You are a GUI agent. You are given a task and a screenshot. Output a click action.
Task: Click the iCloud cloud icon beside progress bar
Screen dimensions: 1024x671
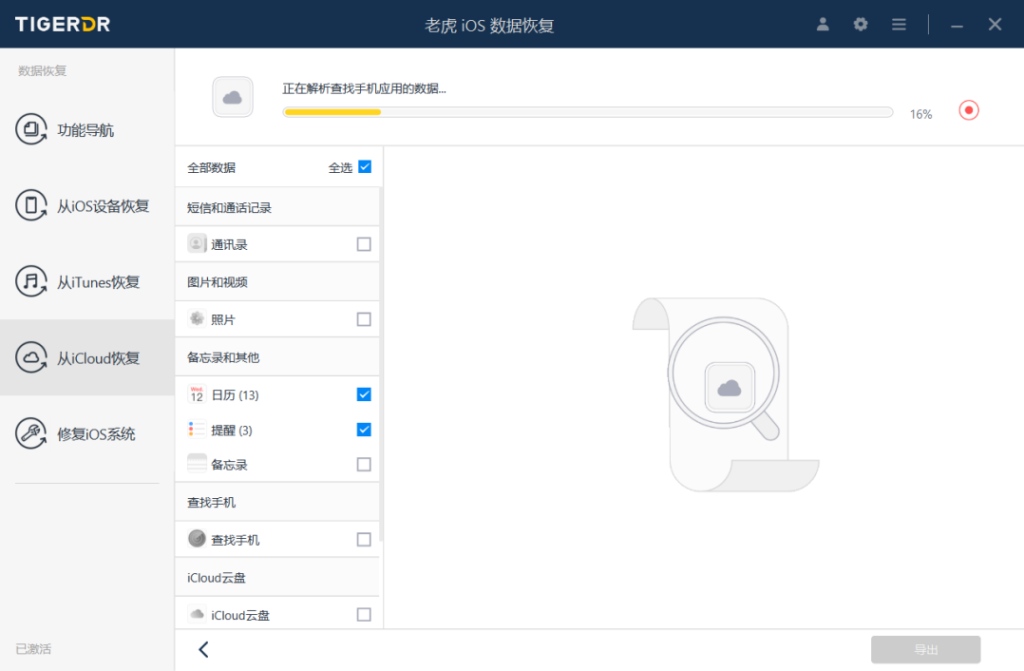coord(232,97)
